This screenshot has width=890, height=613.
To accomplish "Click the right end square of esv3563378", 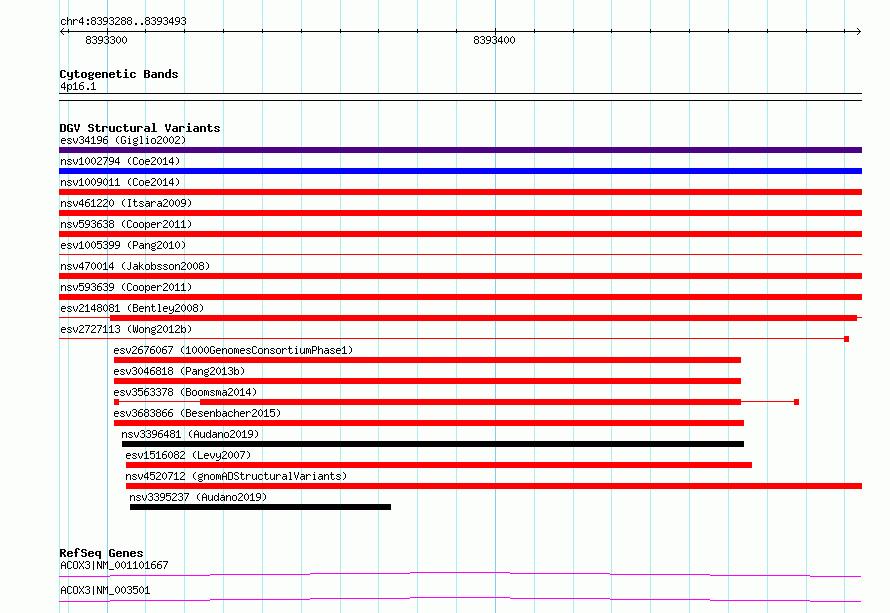I will tap(796, 402).
